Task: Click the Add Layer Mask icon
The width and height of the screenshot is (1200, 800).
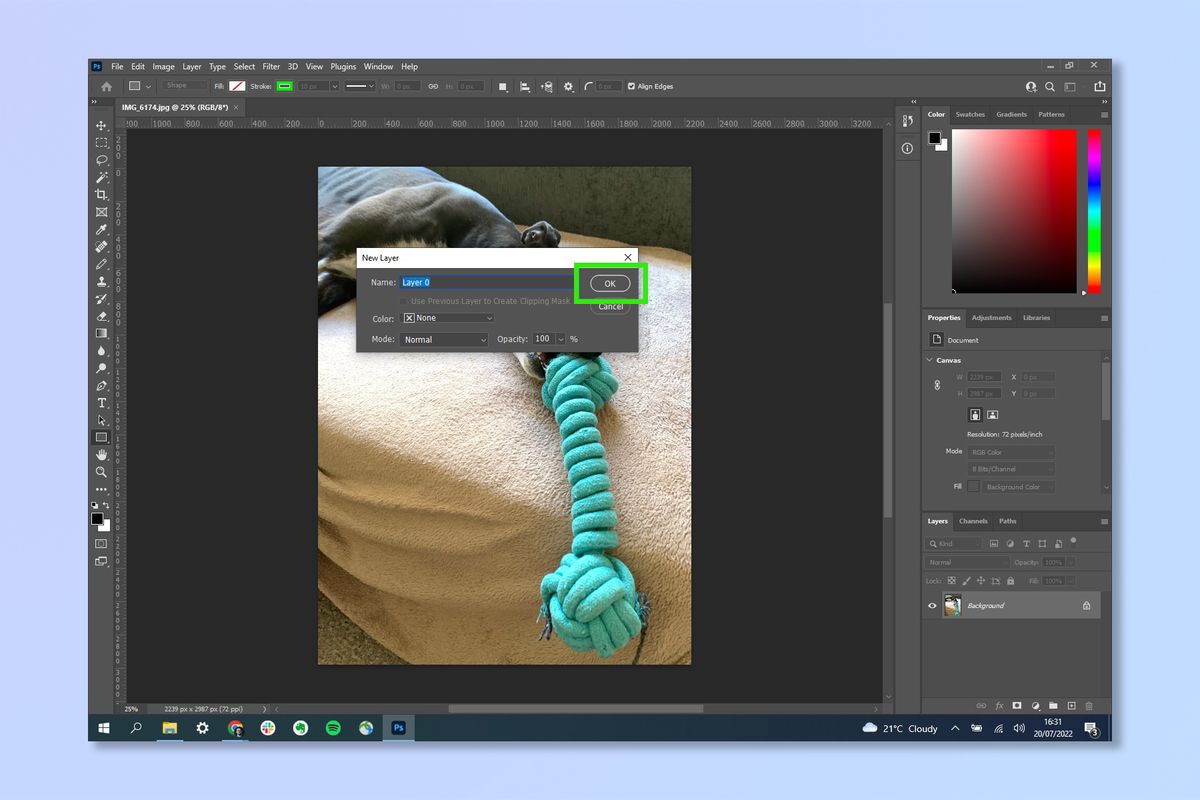Action: pos(1016,705)
